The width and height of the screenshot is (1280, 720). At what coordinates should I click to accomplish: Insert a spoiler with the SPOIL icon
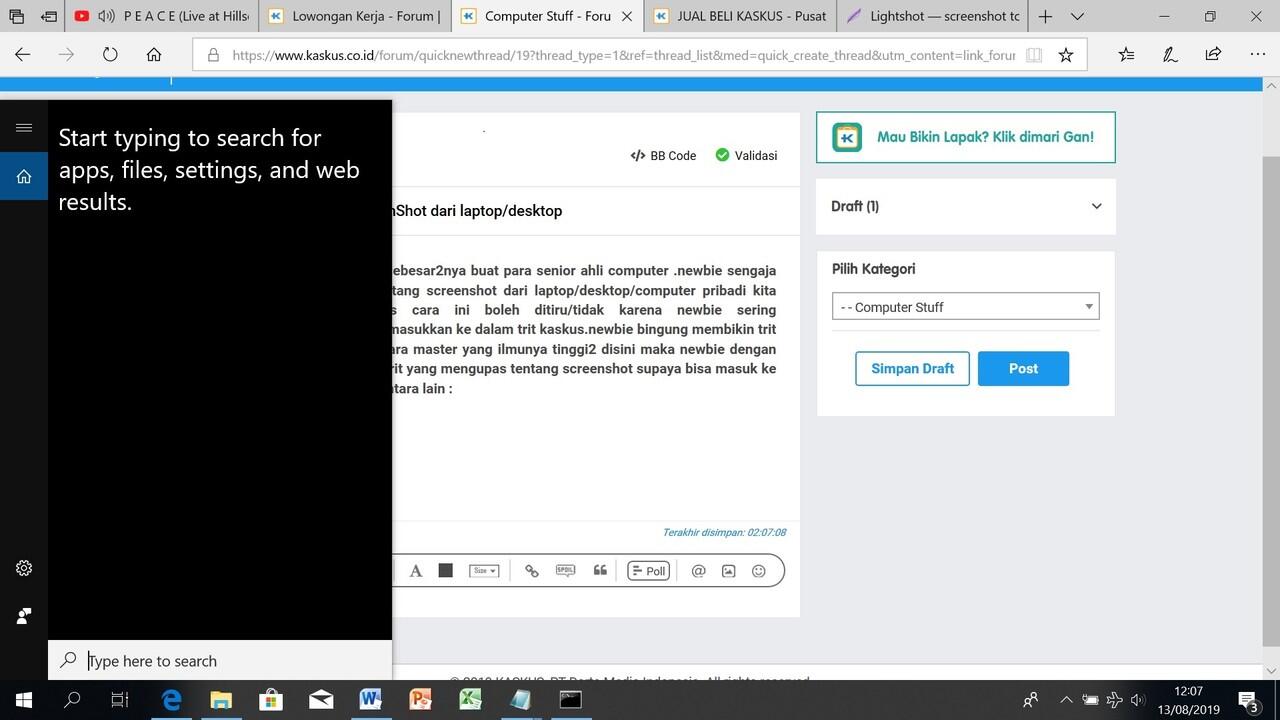[x=565, y=571]
